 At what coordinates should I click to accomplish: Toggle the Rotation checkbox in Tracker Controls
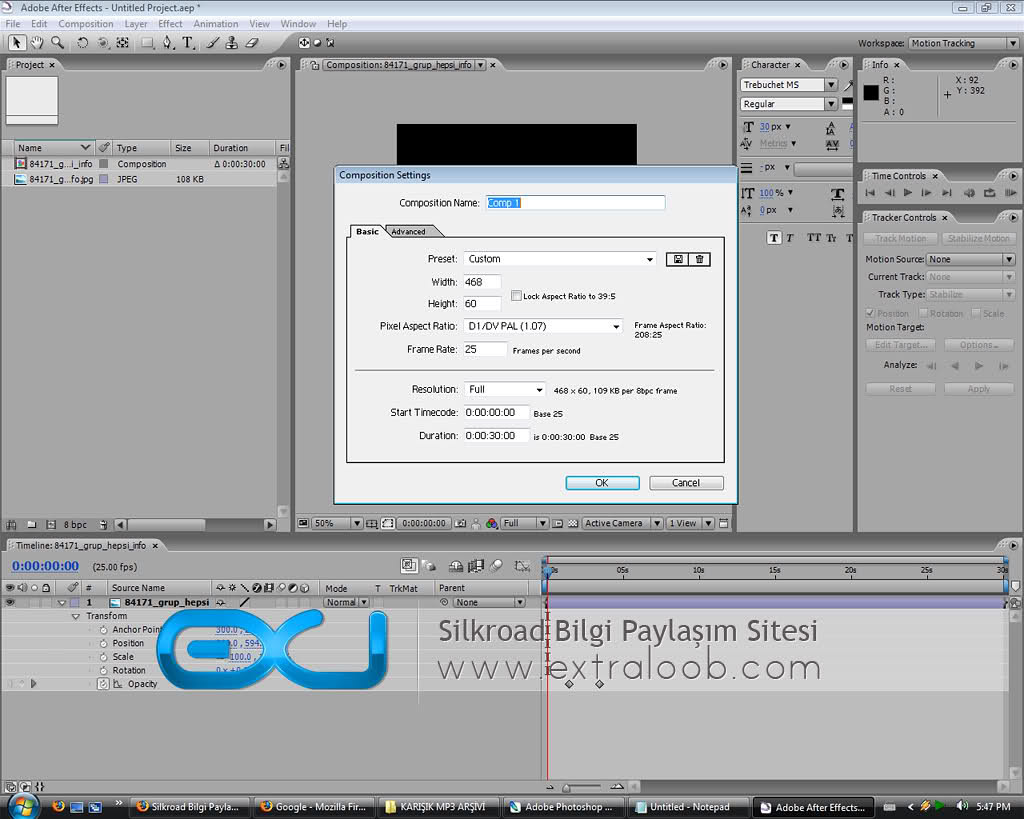click(x=923, y=313)
